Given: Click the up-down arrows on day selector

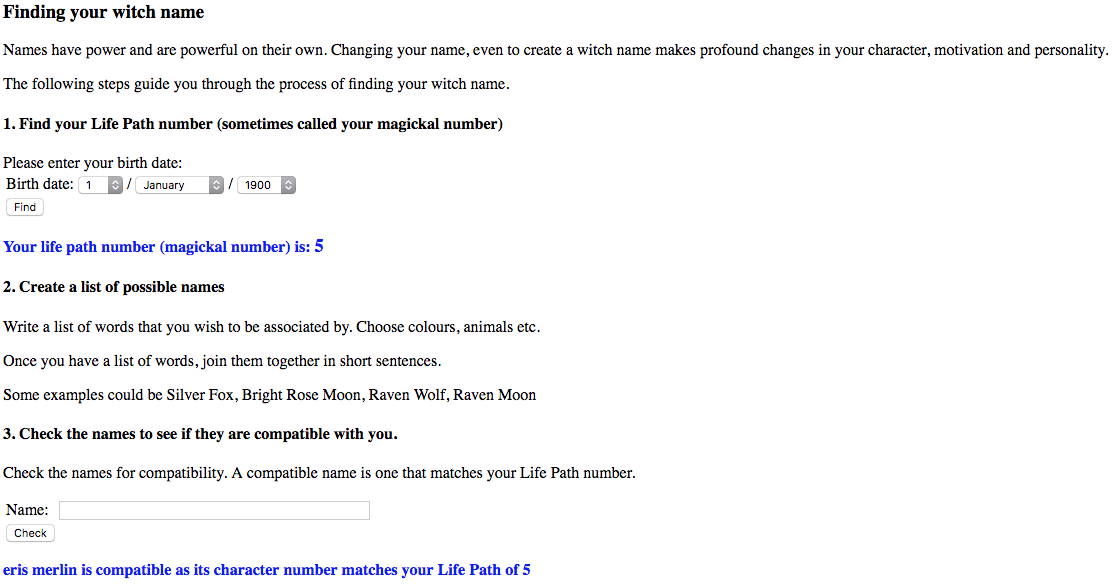Looking at the screenshot, I should (115, 185).
